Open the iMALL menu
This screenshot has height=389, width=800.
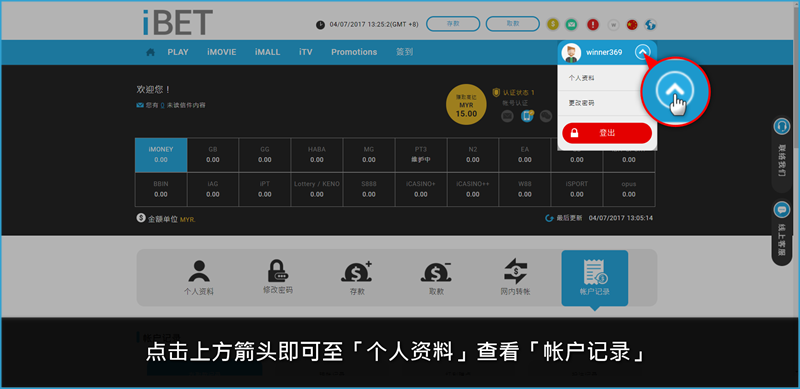[267, 52]
